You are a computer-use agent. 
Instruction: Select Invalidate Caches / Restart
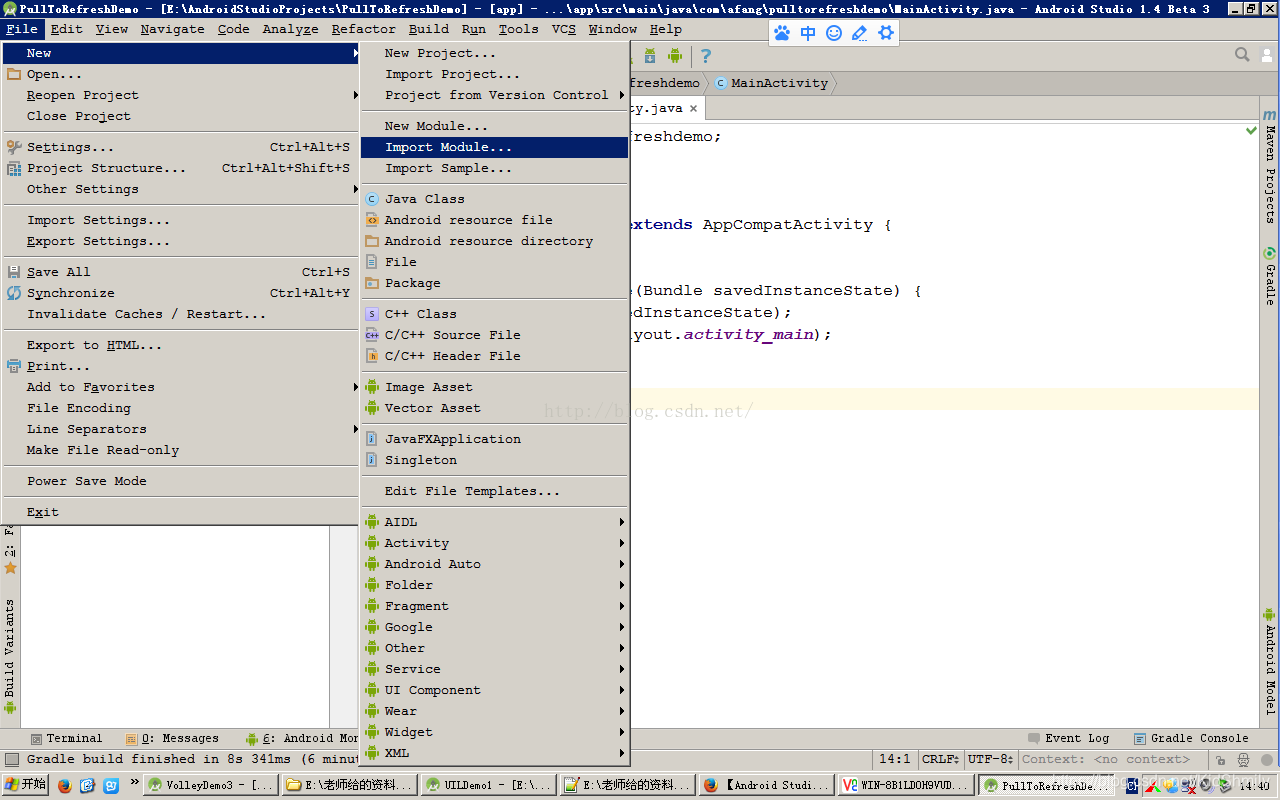pos(181,314)
